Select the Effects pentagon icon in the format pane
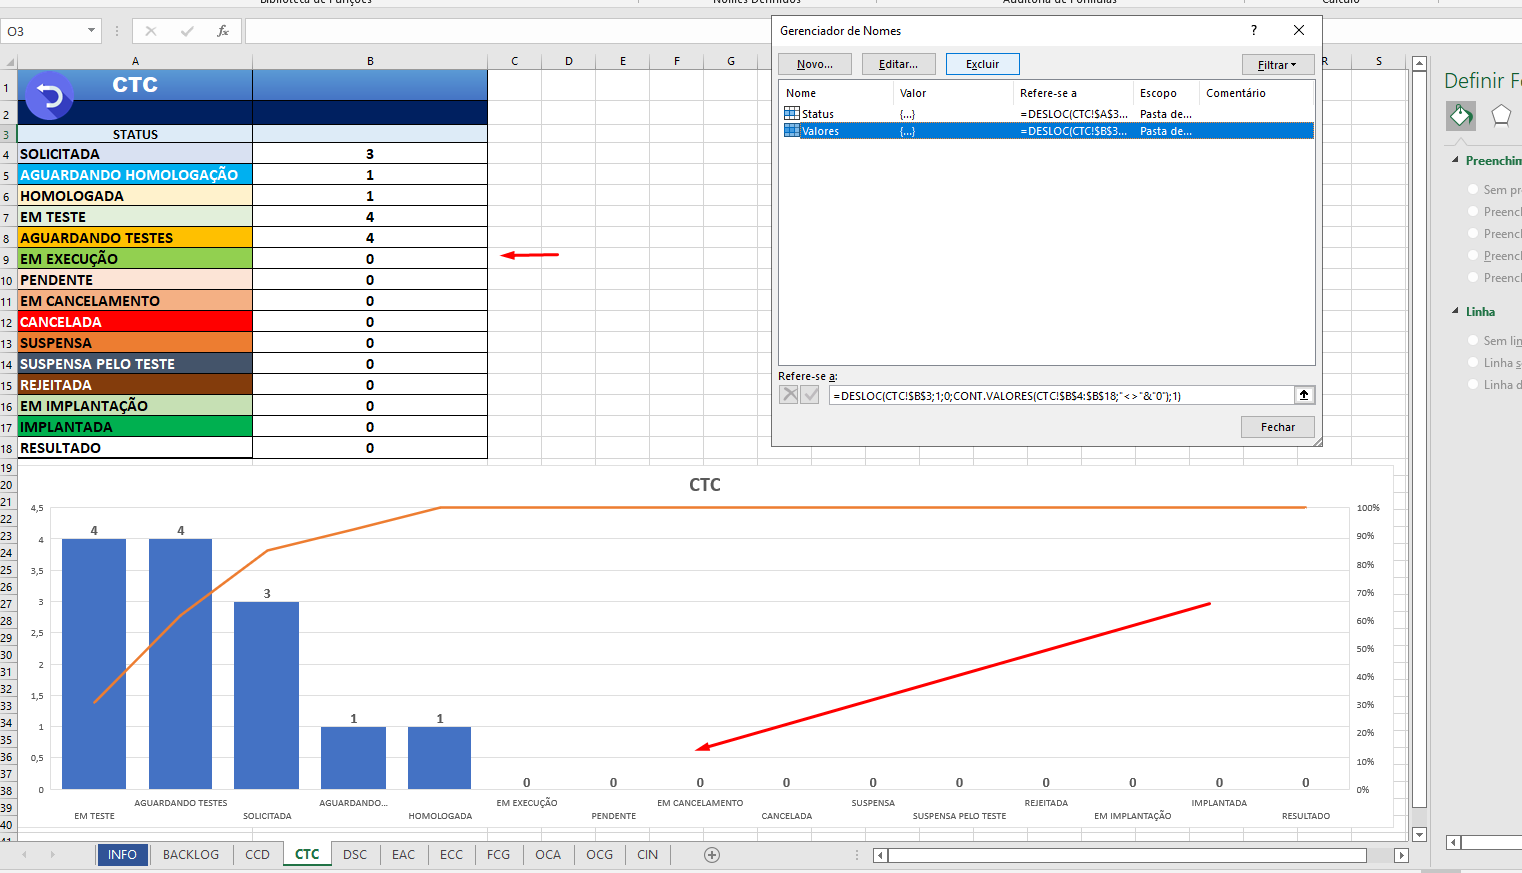Screen dimensions: 1522x873 [1501, 116]
